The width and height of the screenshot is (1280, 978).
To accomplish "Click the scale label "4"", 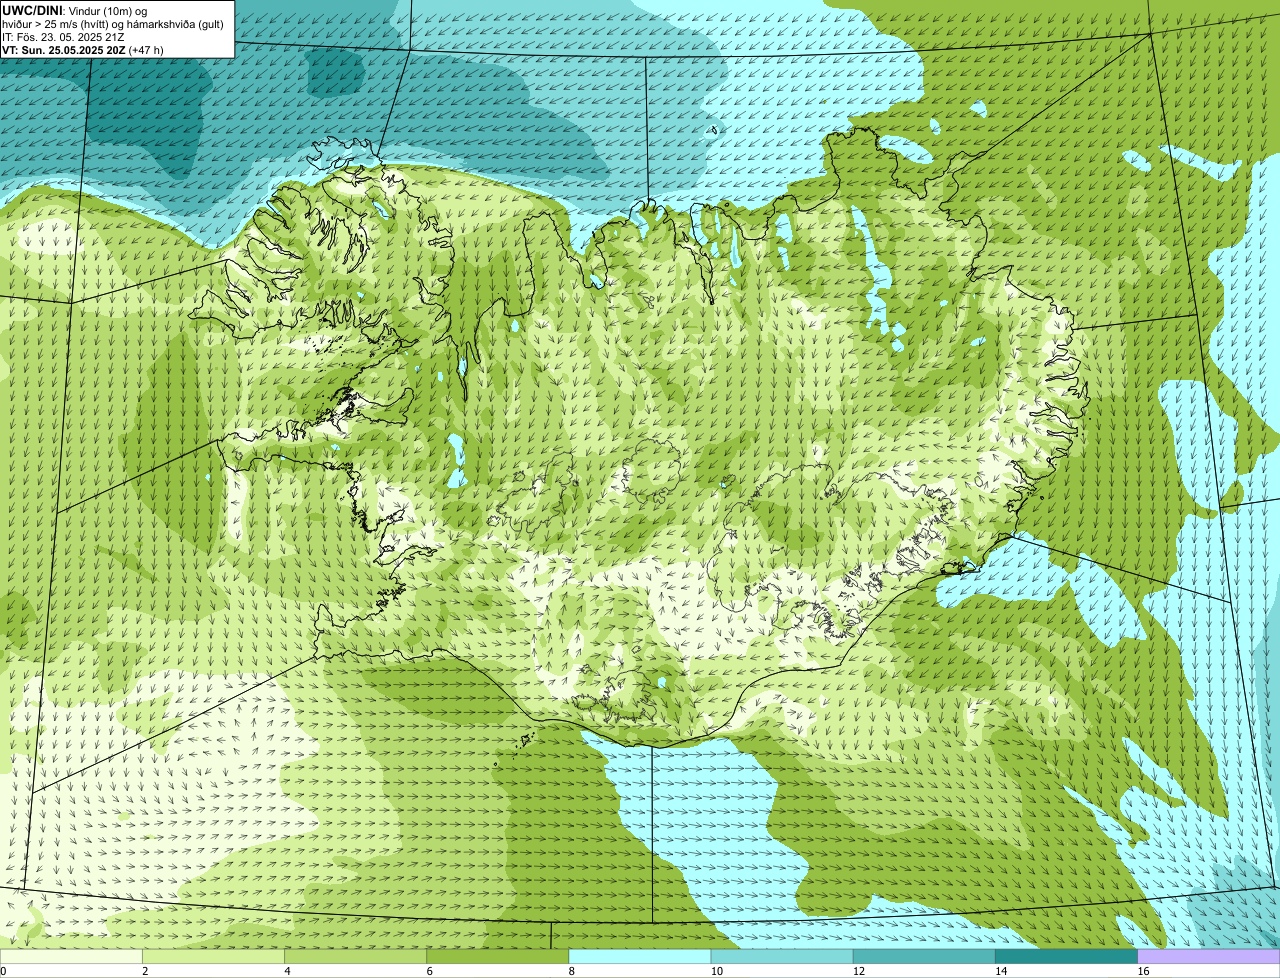I will coord(287,971).
